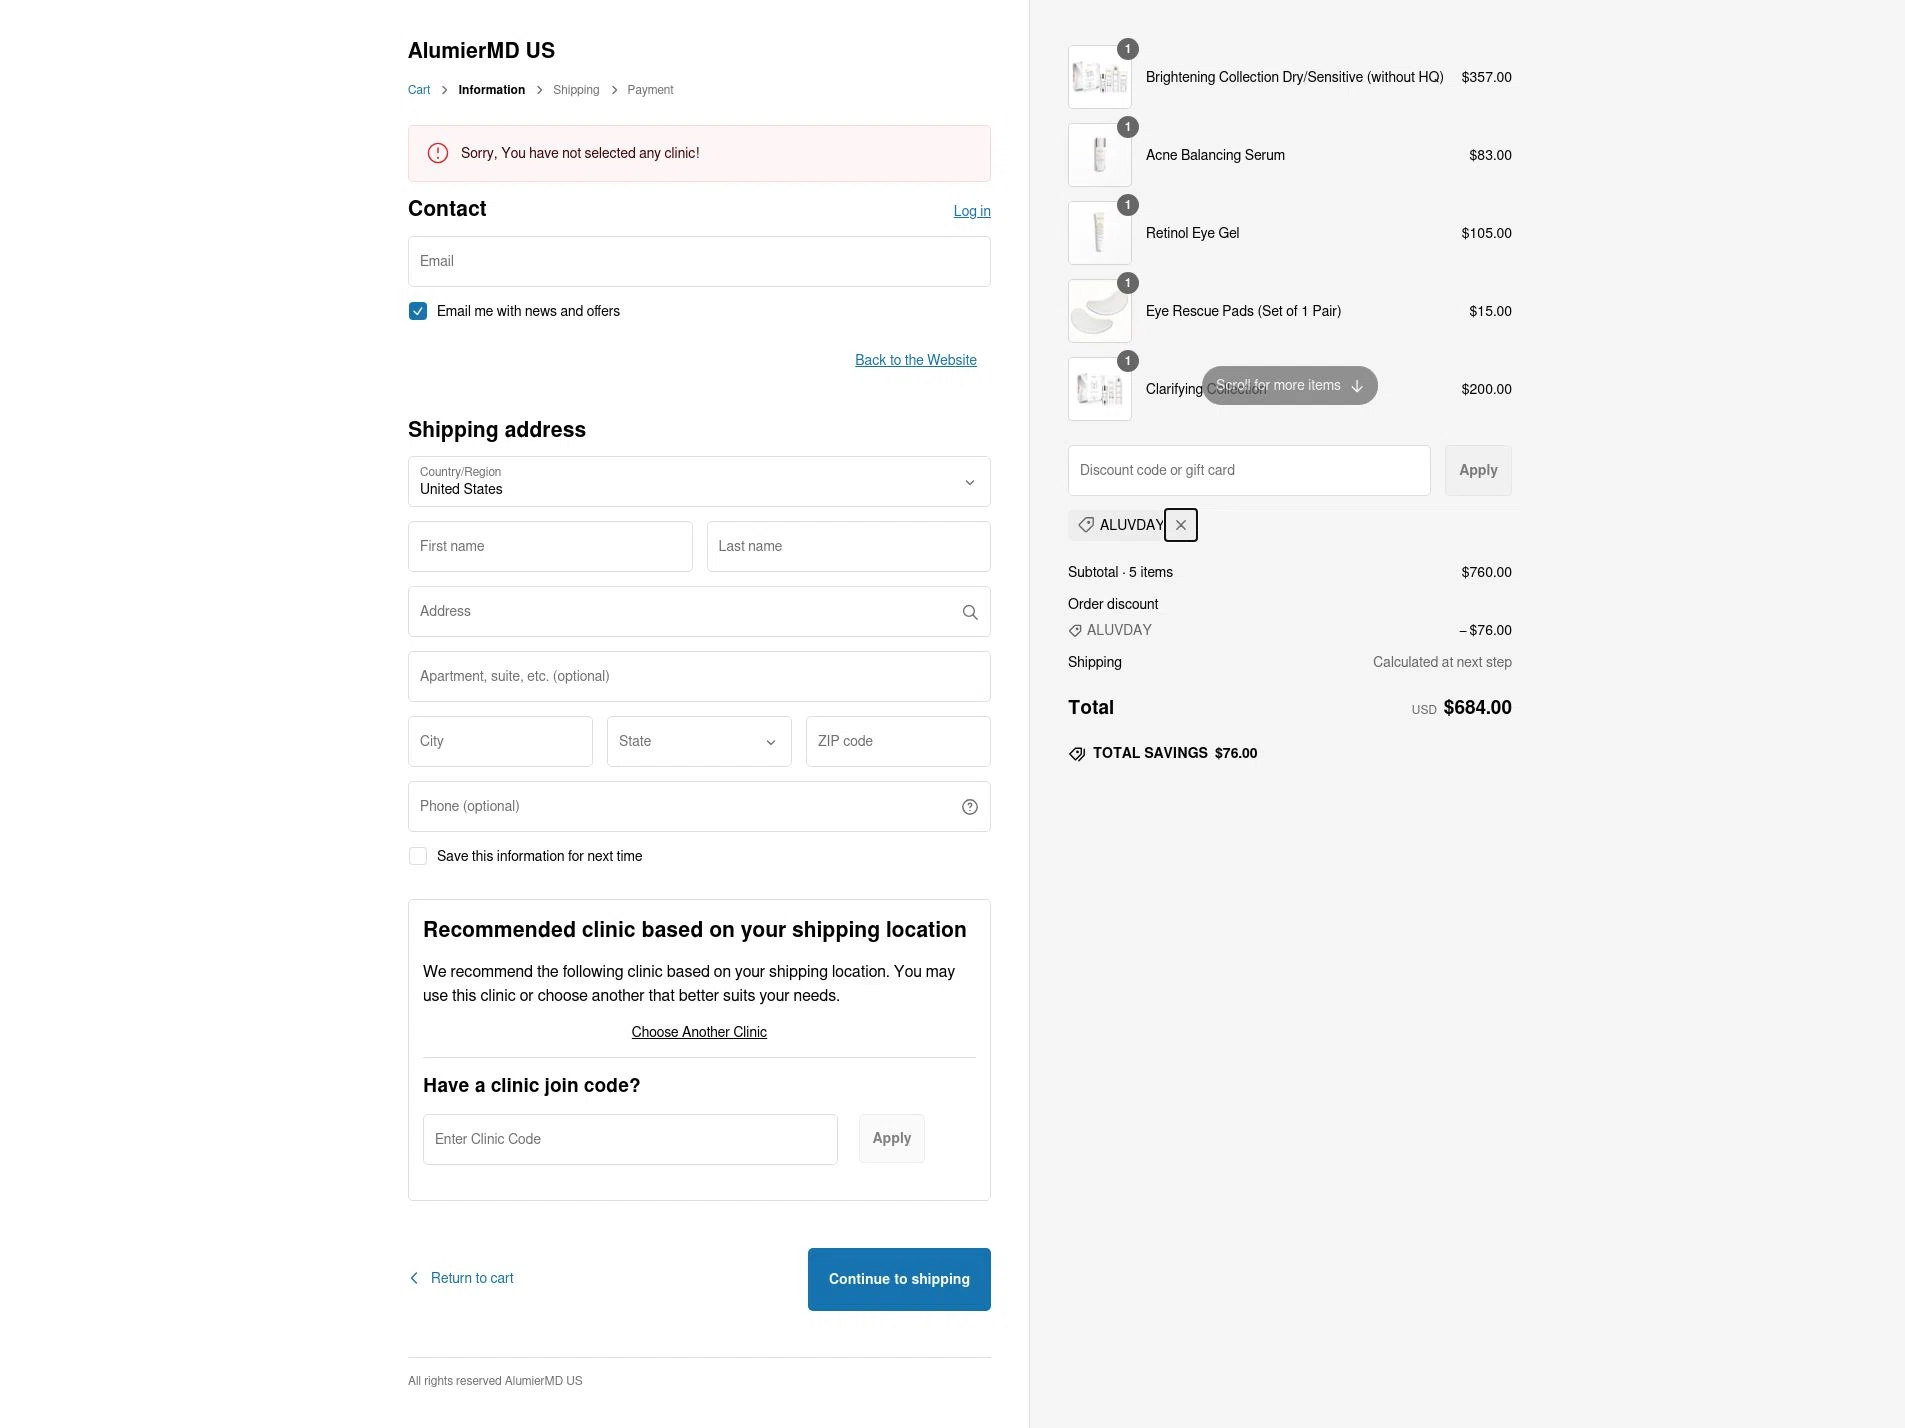Open the Country/Region dropdown

coord(699,482)
